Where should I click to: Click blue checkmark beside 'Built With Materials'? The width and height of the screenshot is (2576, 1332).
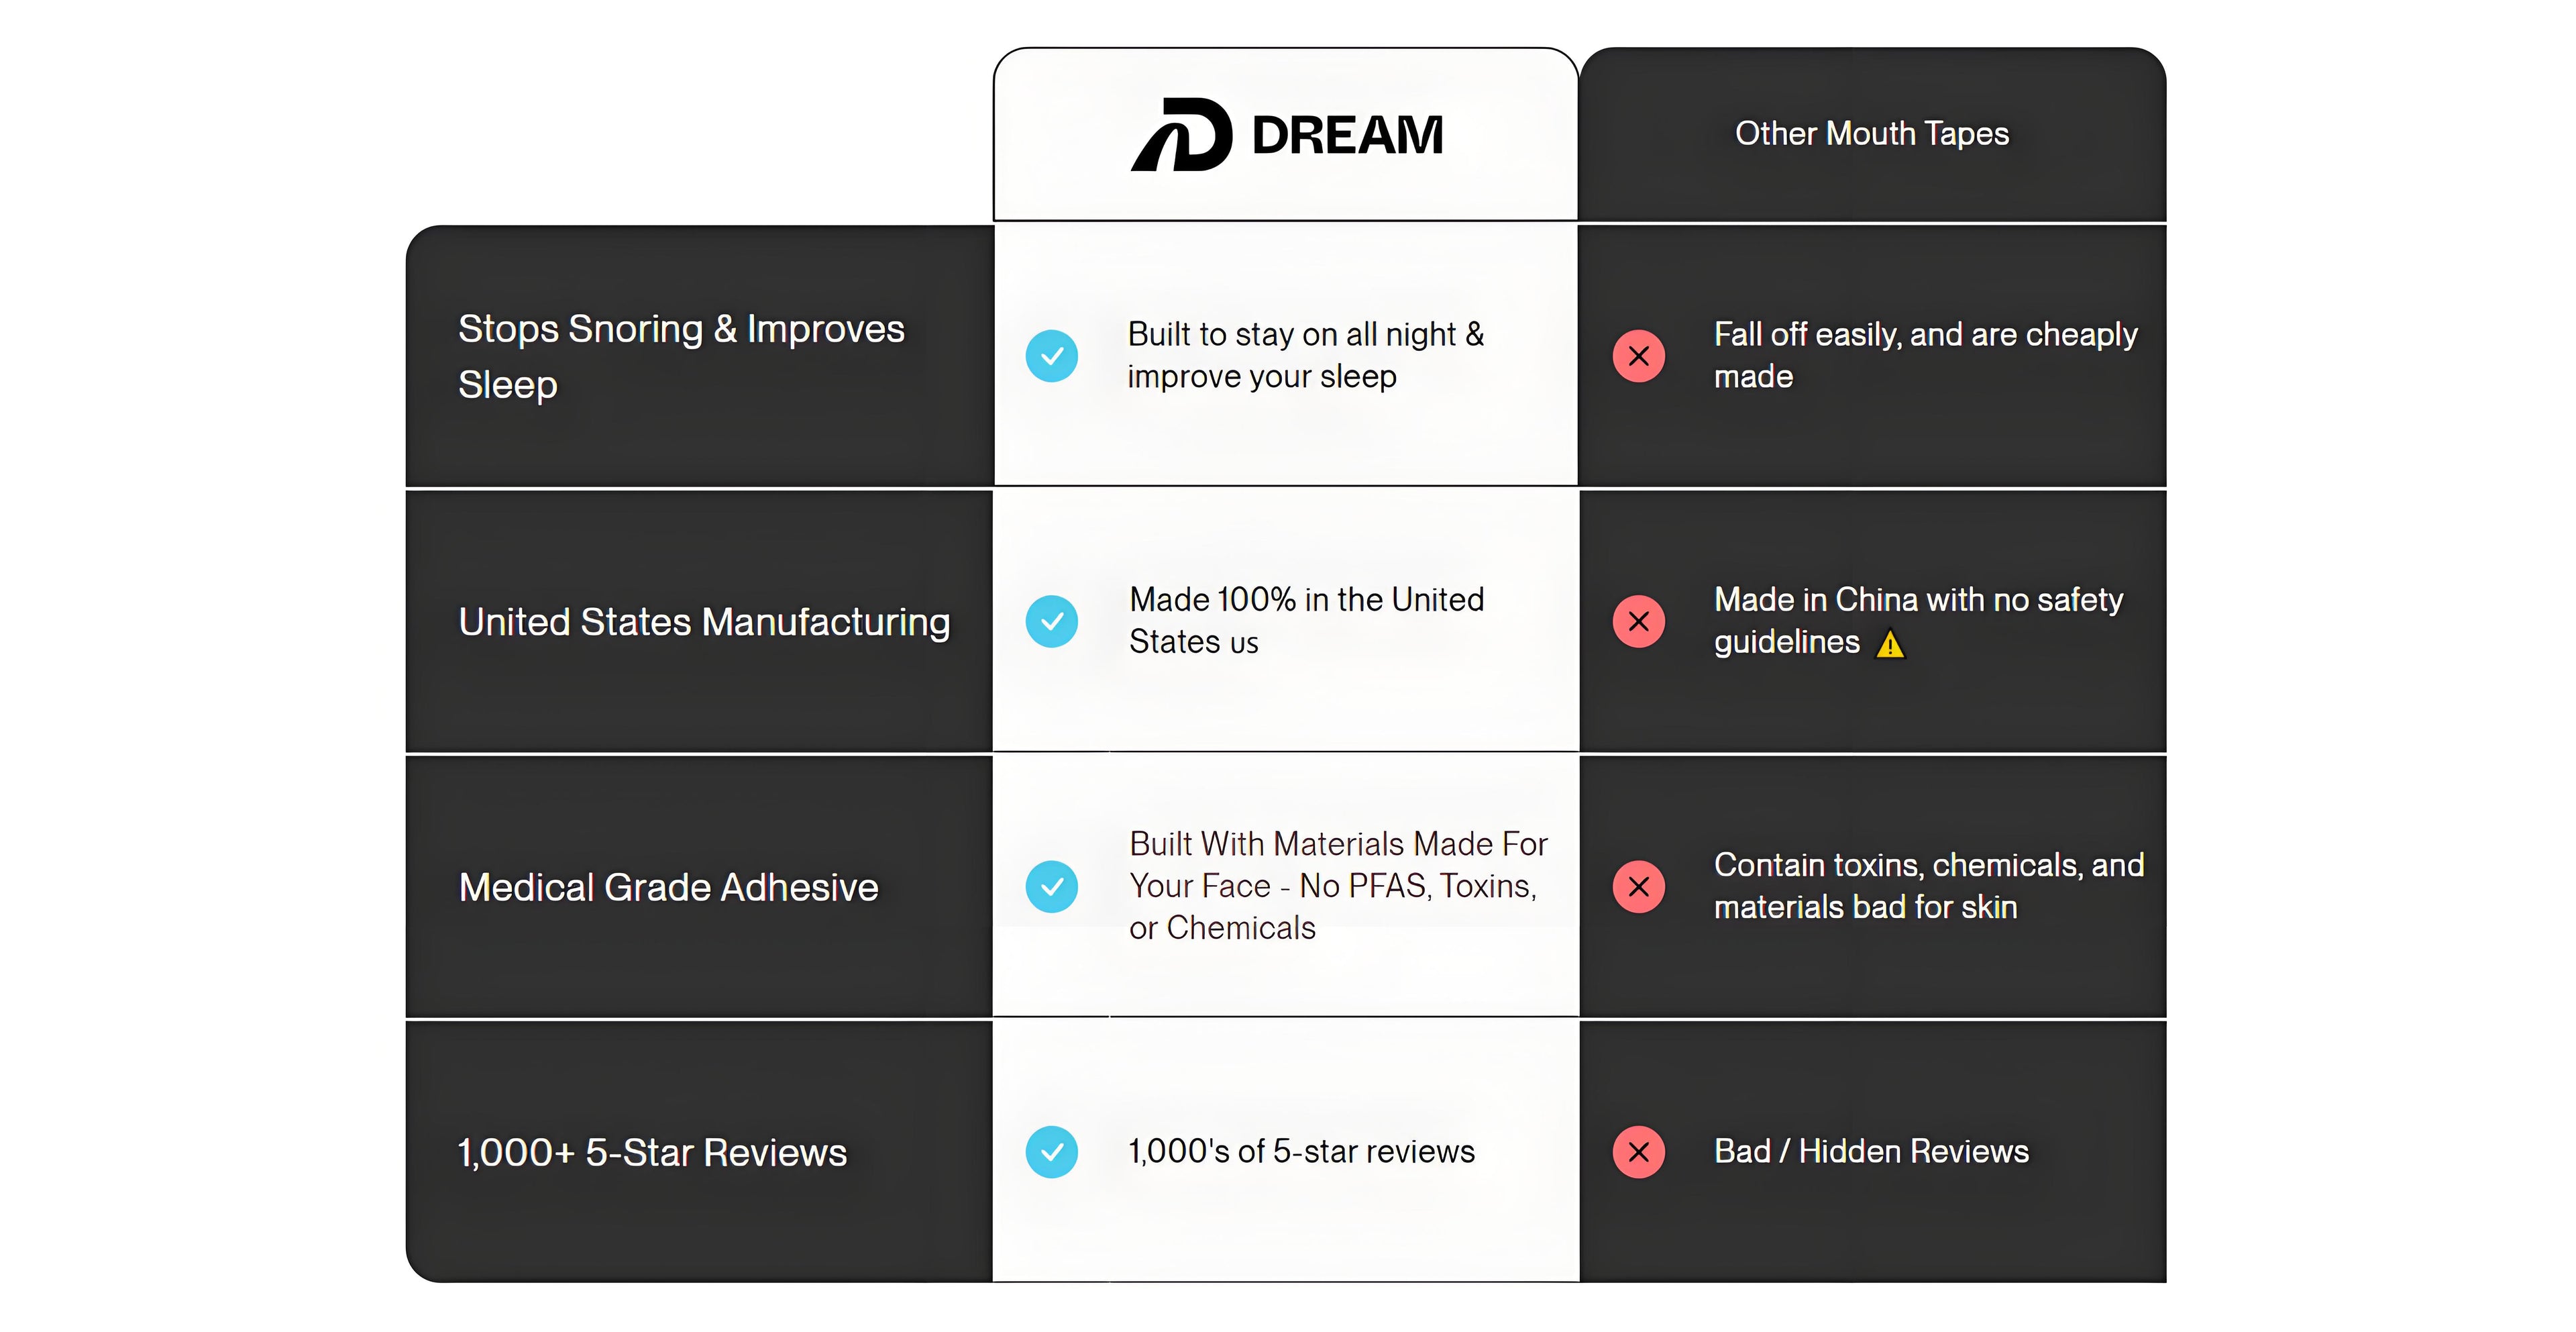click(x=1052, y=886)
